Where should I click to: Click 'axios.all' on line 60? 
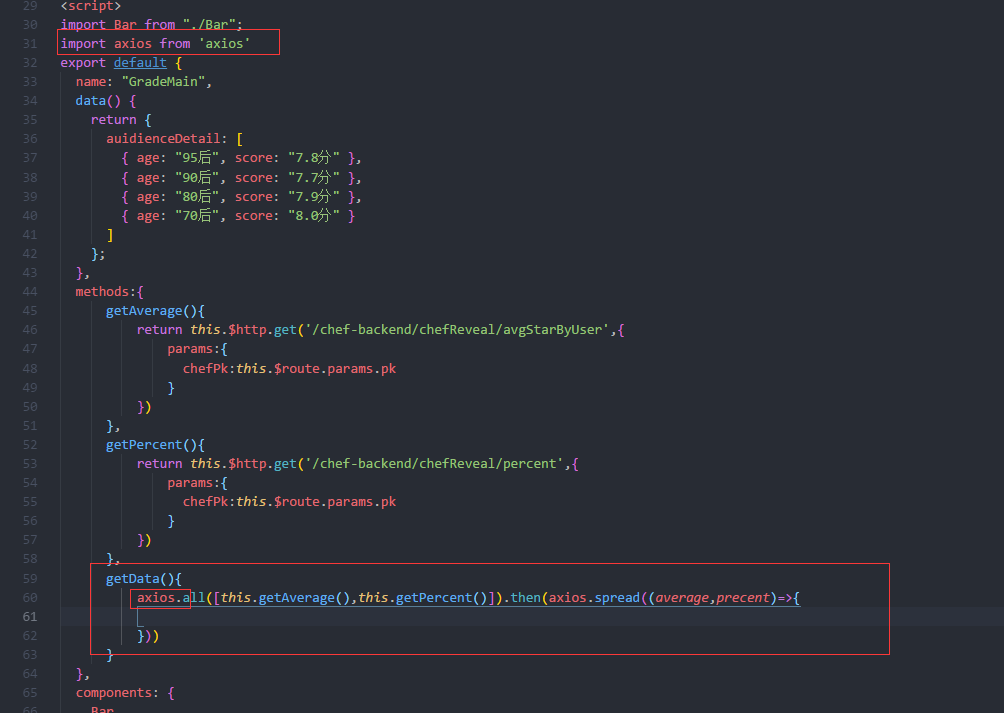170,598
